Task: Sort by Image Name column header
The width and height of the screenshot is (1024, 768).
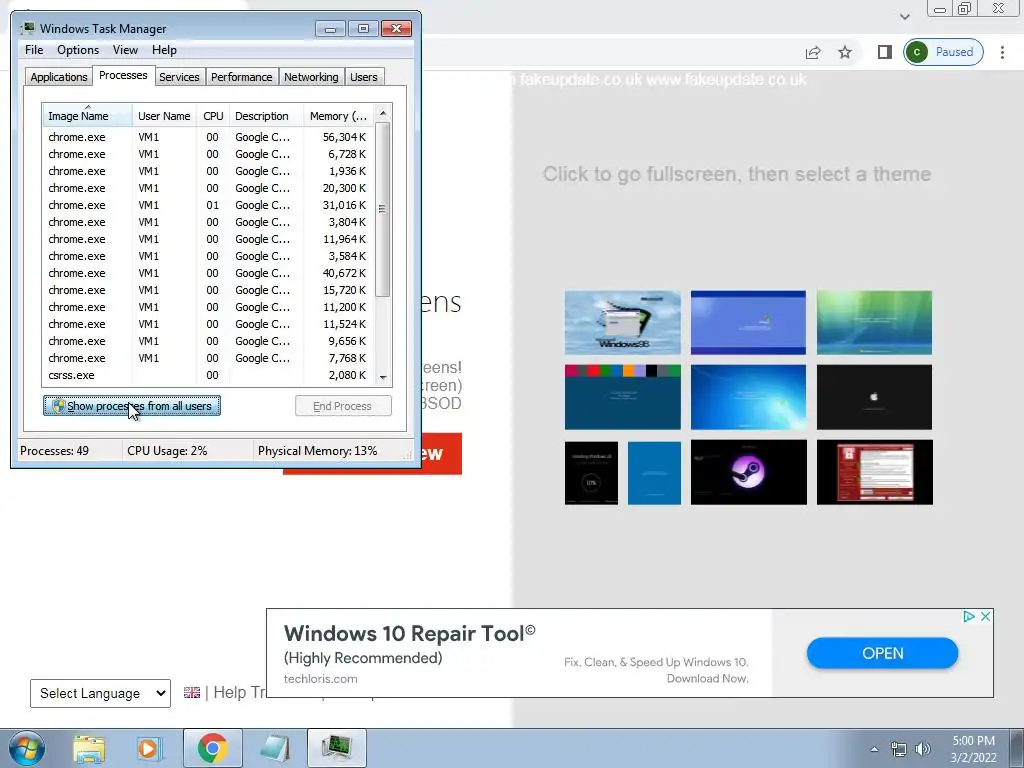Action: click(x=87, y=116)
